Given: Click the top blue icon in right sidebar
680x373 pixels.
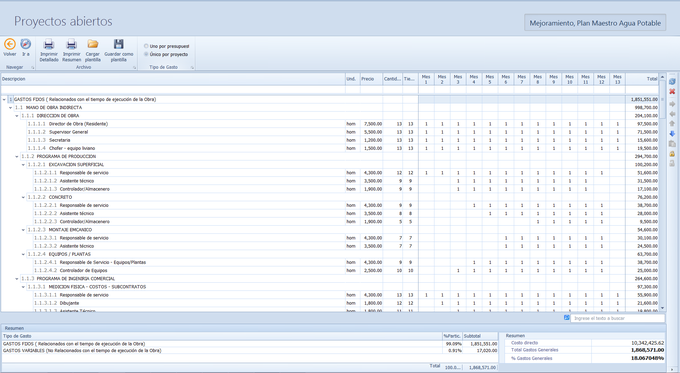Looking at the screenshot, I should coord(672,82).
